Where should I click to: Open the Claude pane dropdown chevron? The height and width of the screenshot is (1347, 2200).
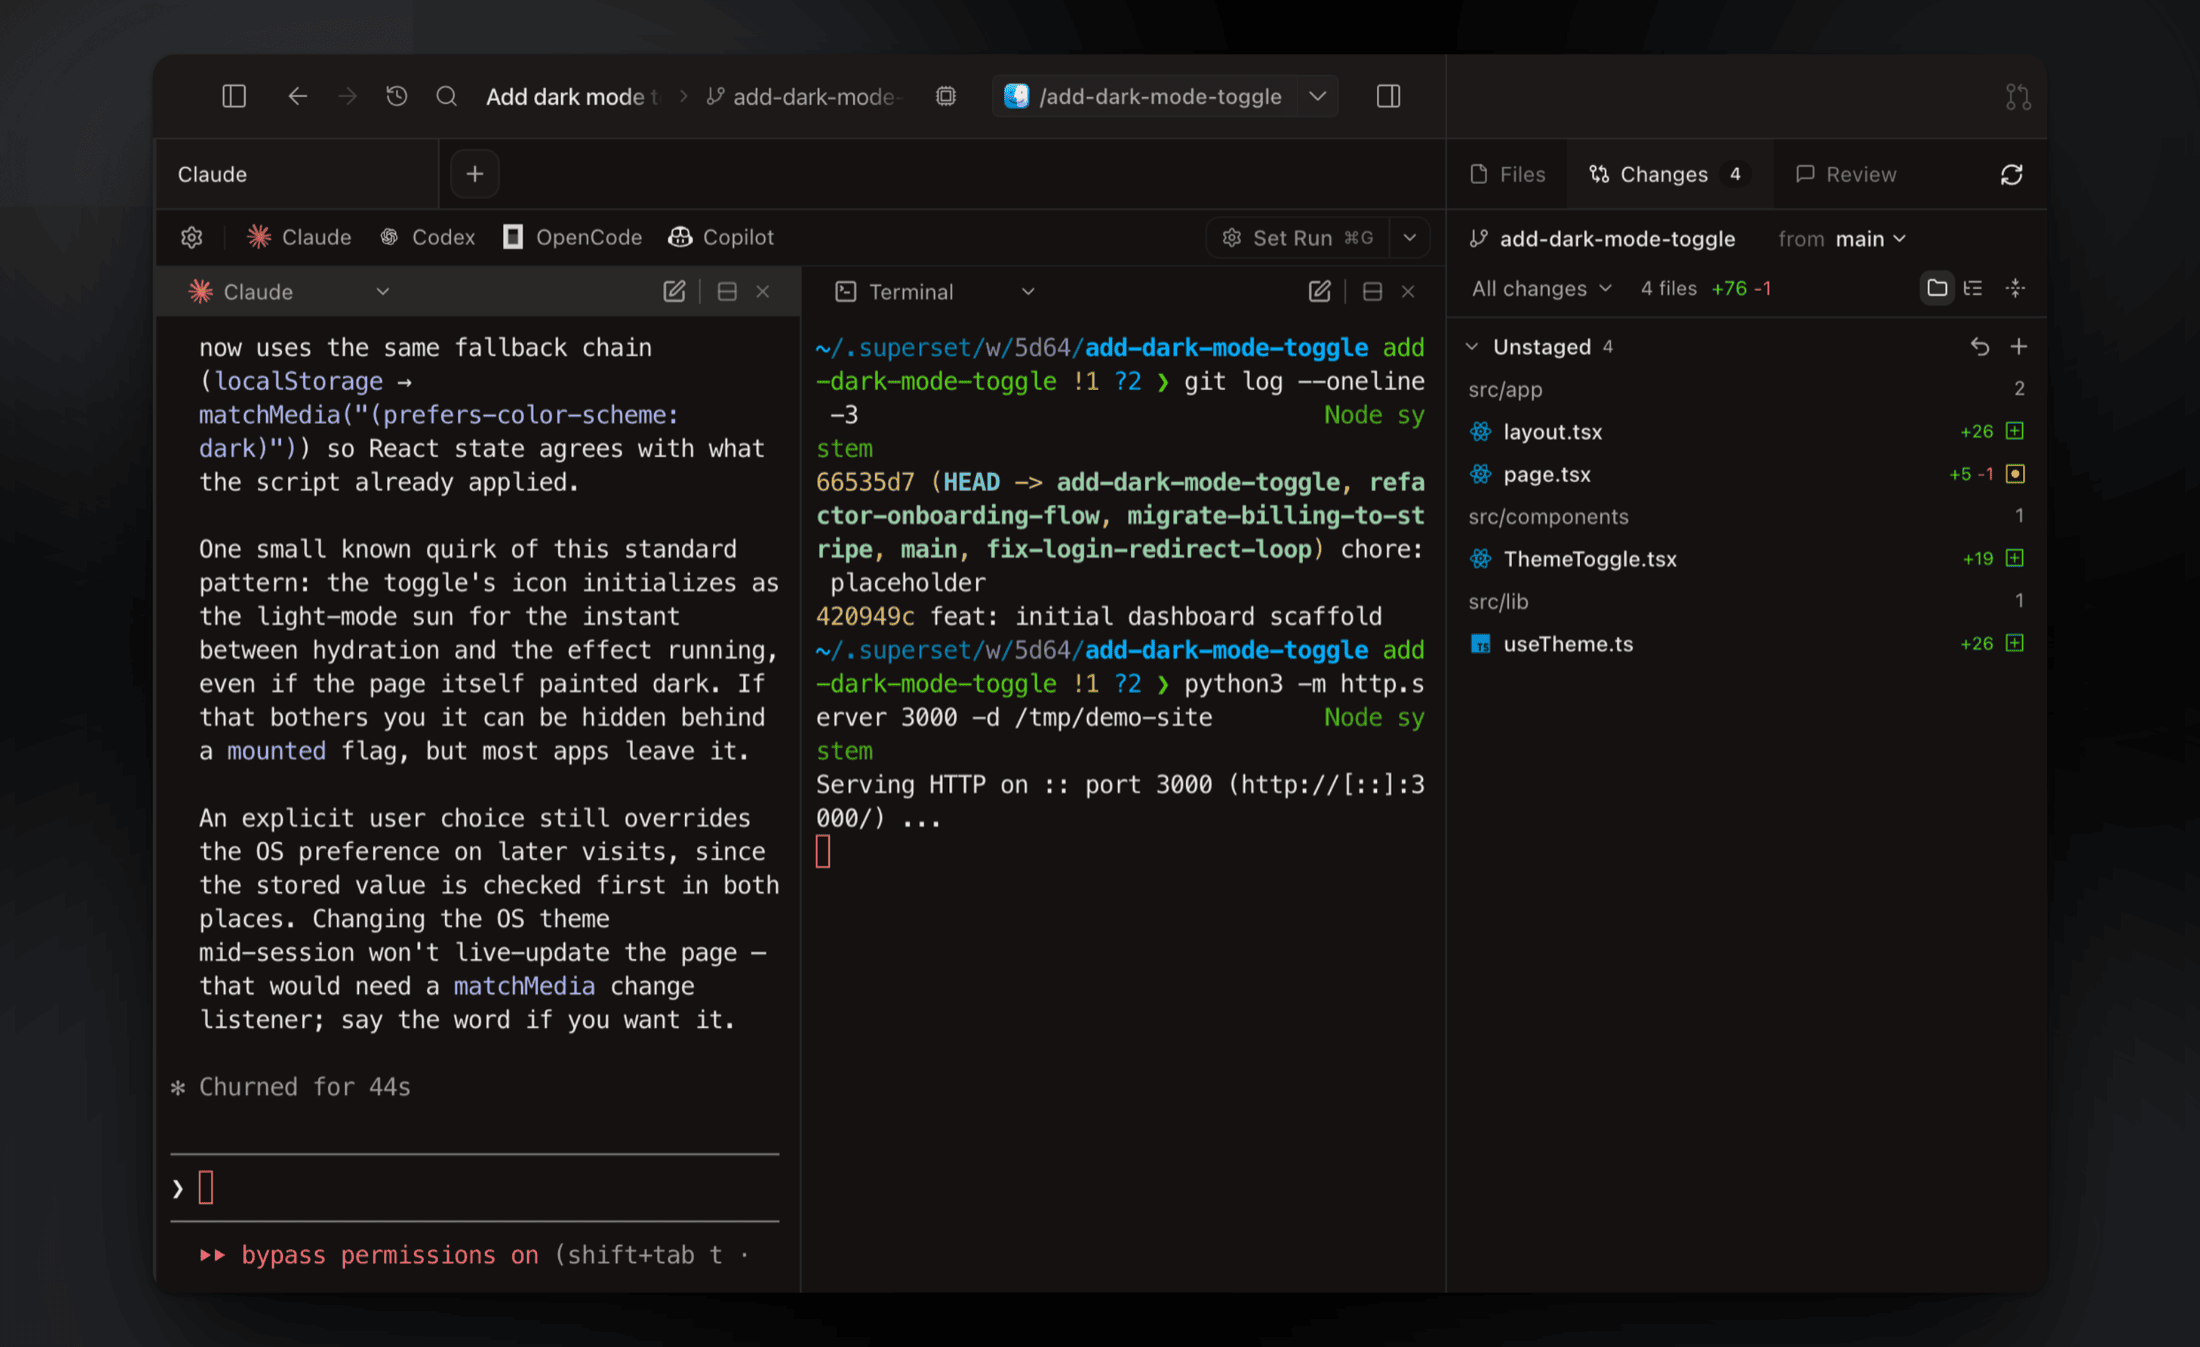coord(382,292)
